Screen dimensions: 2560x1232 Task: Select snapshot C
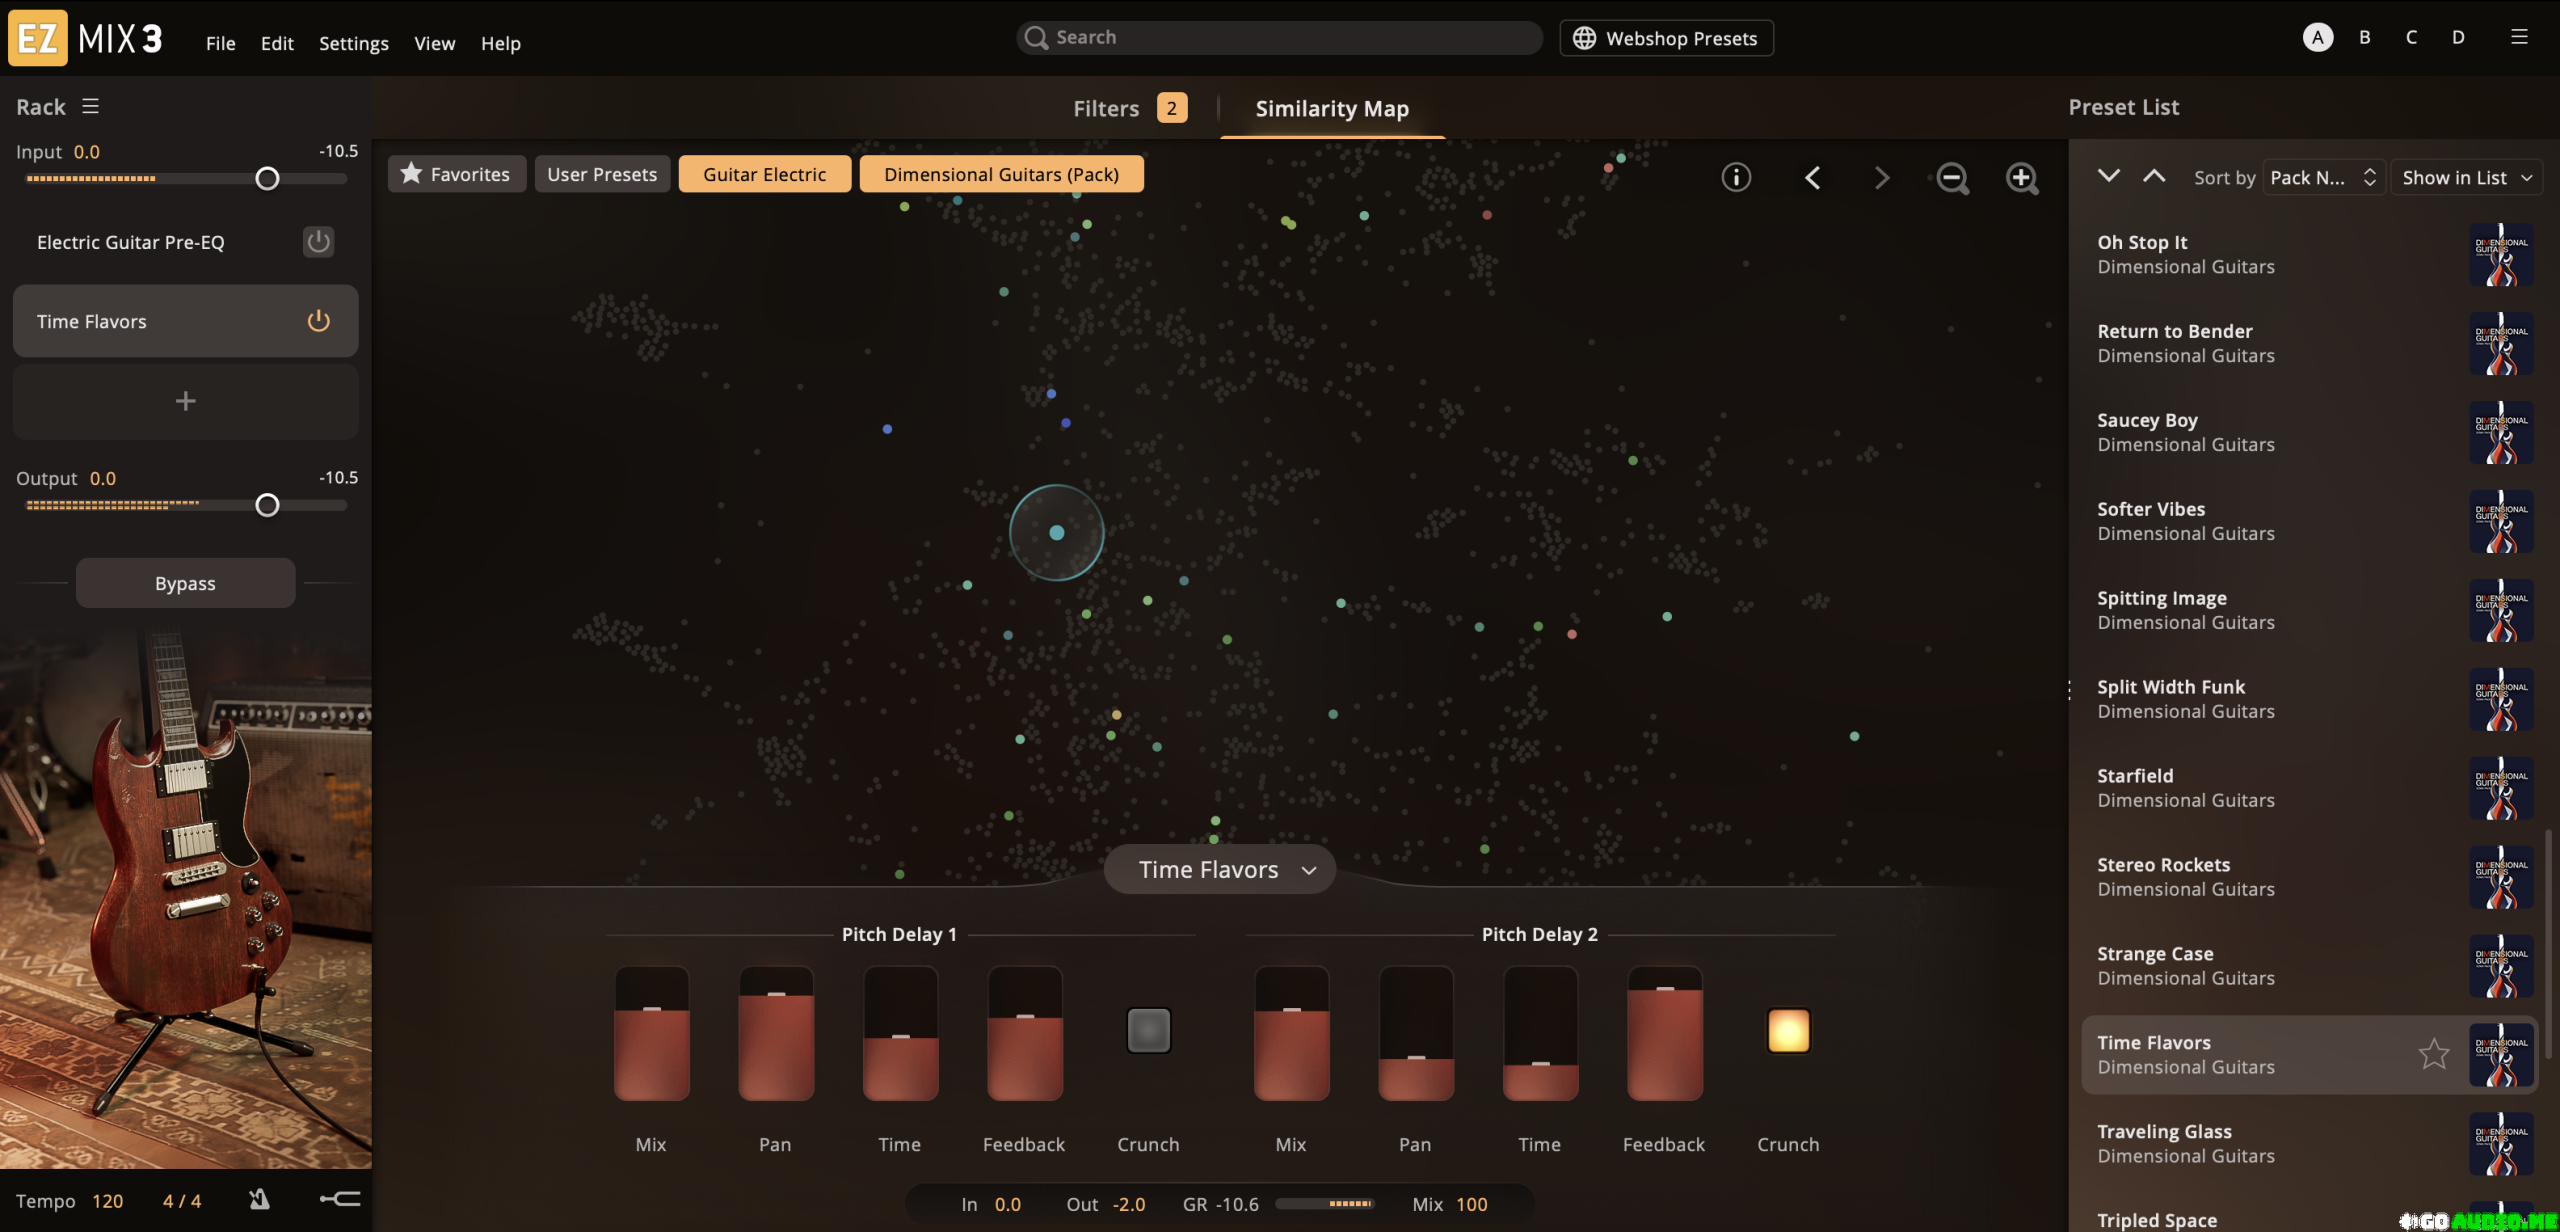tap(2411, 37)
